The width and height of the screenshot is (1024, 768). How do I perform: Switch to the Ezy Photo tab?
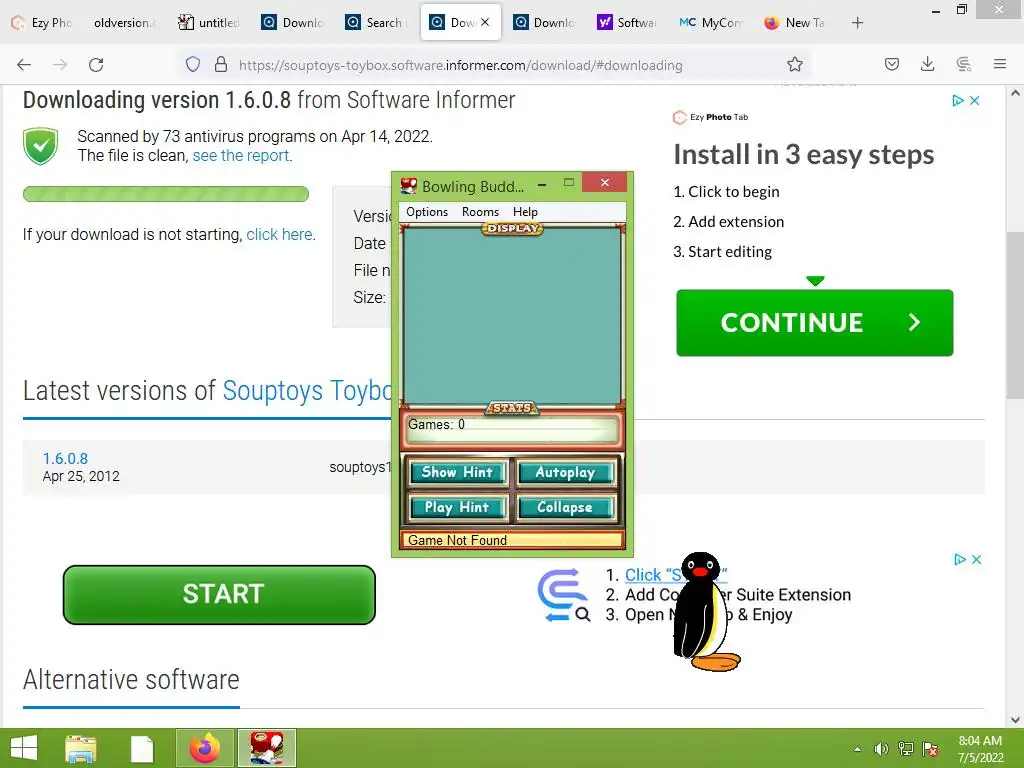coord(42,23)
